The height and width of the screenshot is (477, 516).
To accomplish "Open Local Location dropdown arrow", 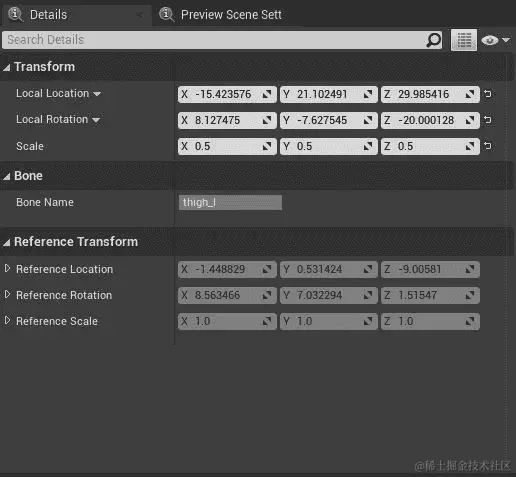I will pyautogui.click(x=97, y=94).
